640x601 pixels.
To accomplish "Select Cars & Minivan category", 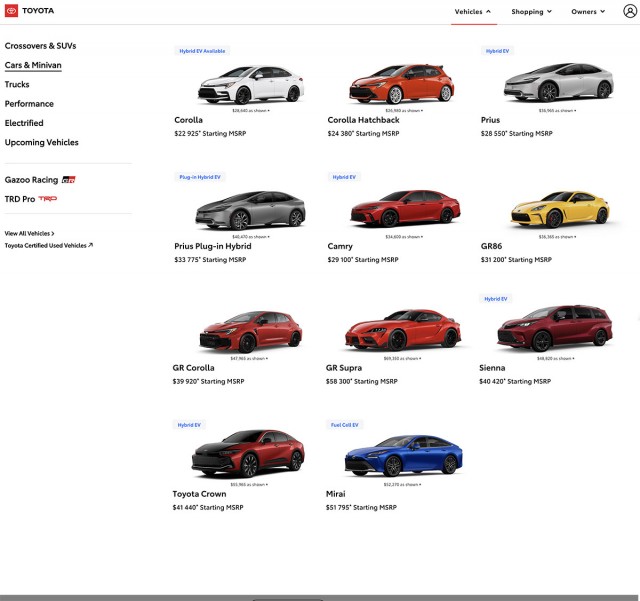I will 33,65.
